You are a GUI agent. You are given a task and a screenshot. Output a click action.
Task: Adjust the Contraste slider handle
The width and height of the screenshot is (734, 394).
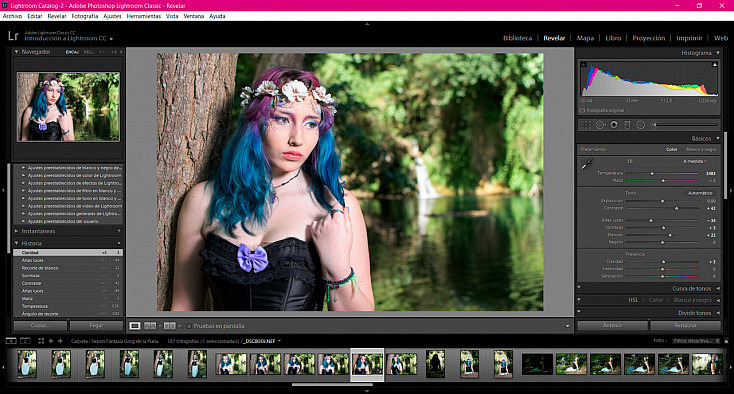tap(676, 208)
